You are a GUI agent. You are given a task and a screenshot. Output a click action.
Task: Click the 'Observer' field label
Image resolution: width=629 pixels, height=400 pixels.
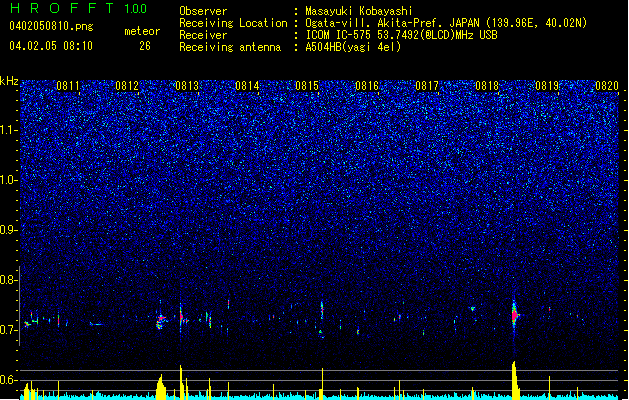point(203,11)
